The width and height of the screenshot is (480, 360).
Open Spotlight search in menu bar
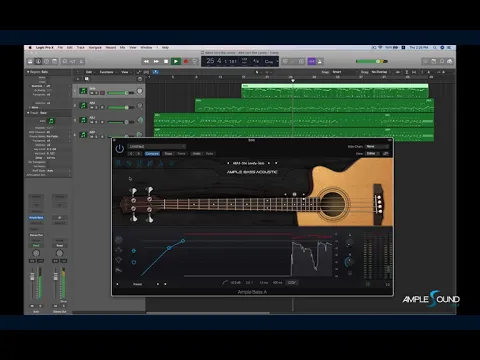pyautogui.click(x=435, y=48)
